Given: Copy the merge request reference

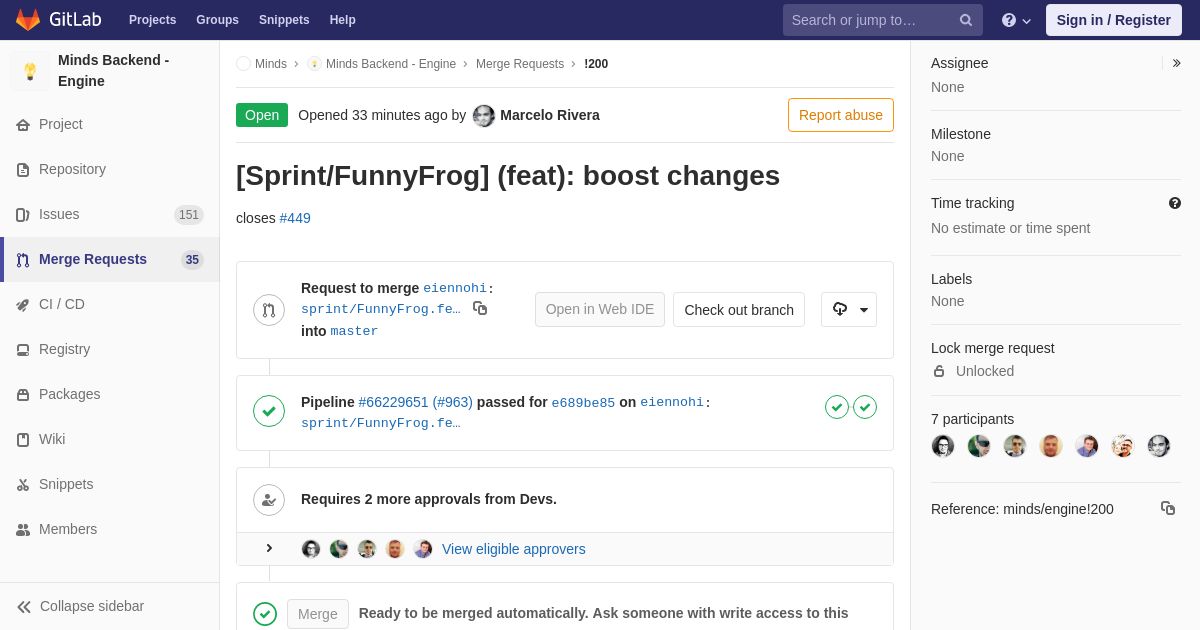Looking at the screenshot, I should (1168, 508).
